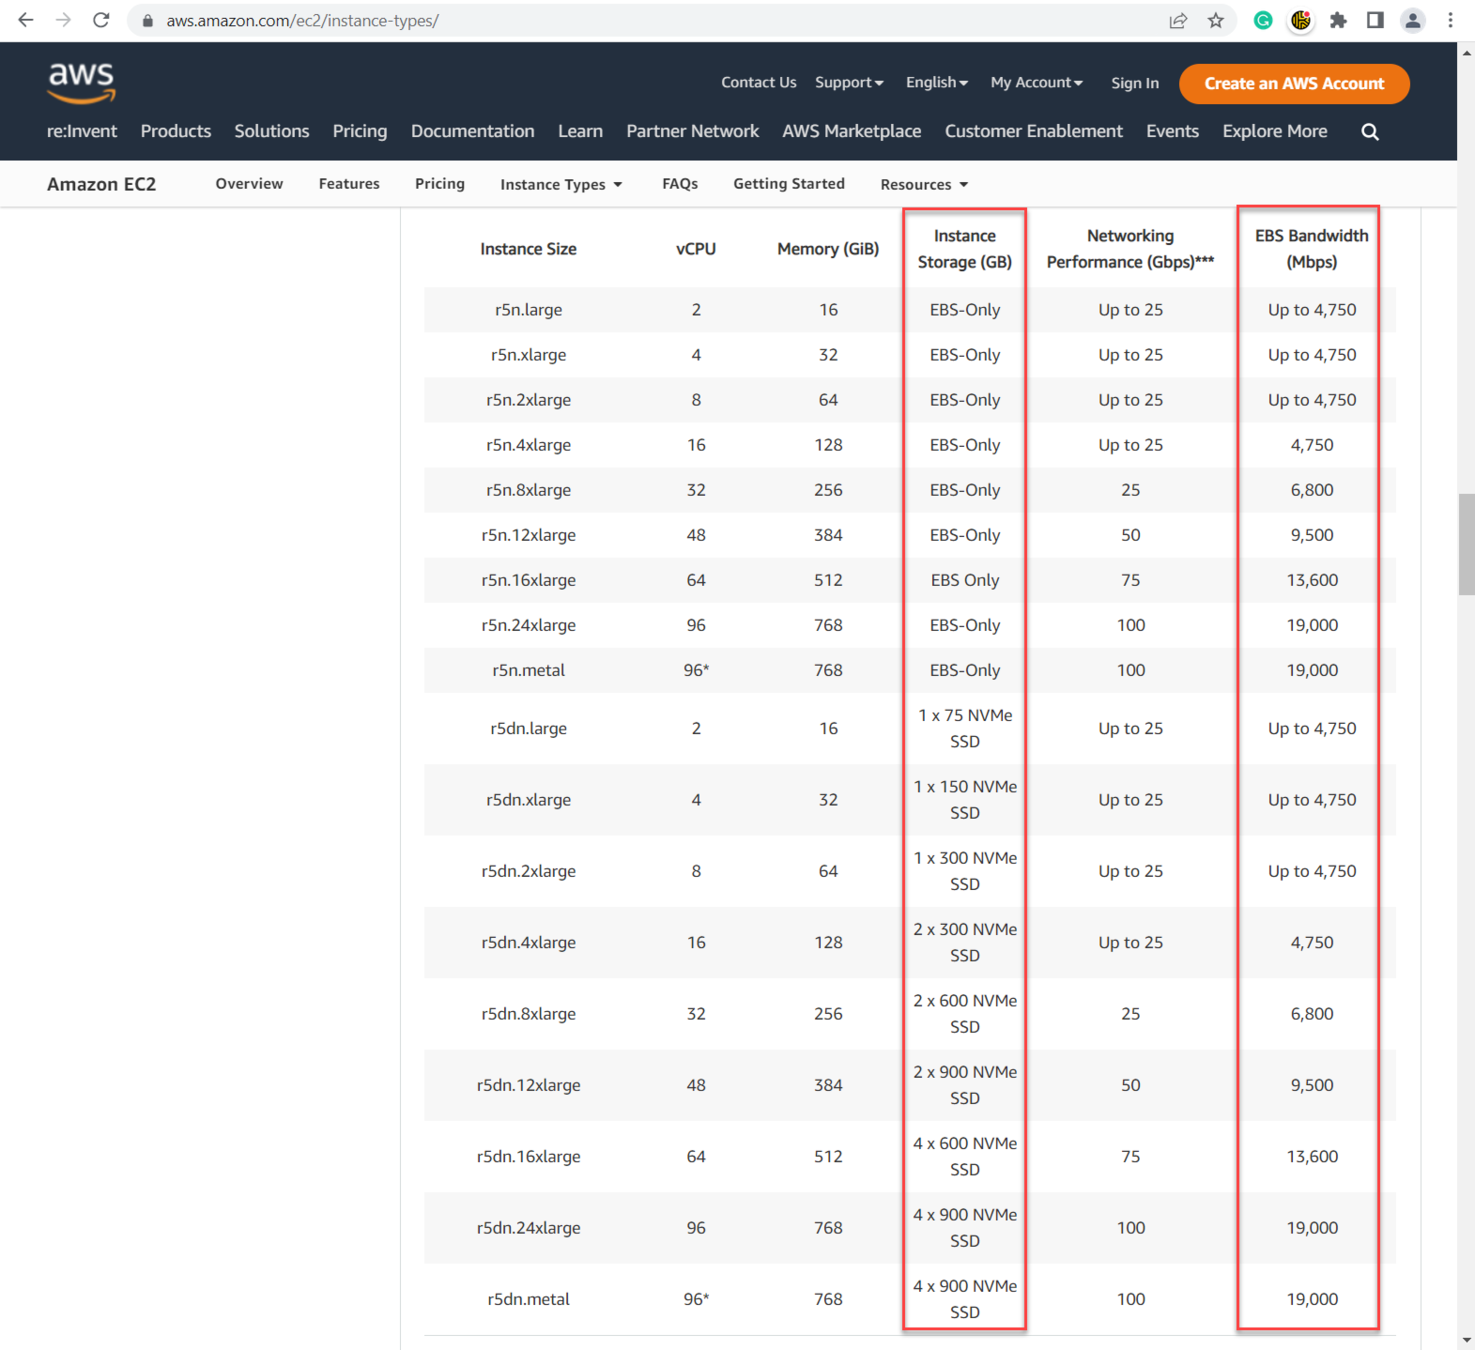The image size is (1475, 1350).
Task: Switch to the Overview tab
Action: [249, 184]
